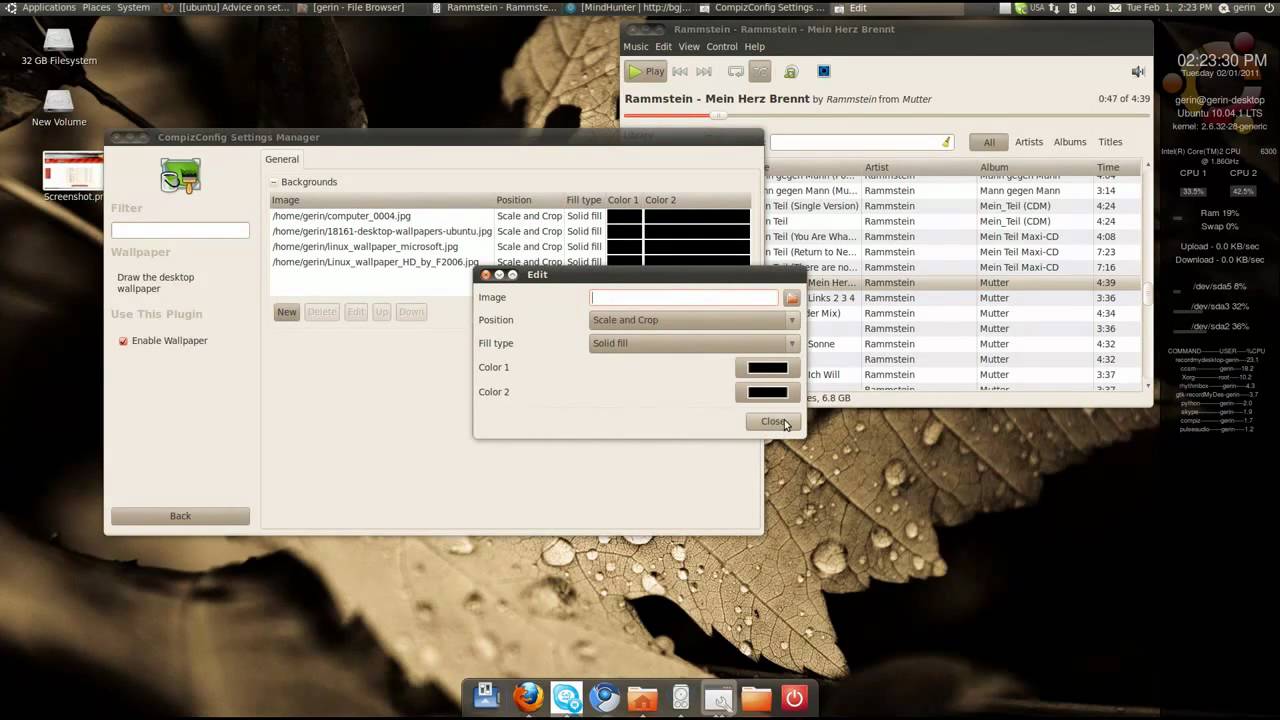Browse for image using the folder icon

792,298
